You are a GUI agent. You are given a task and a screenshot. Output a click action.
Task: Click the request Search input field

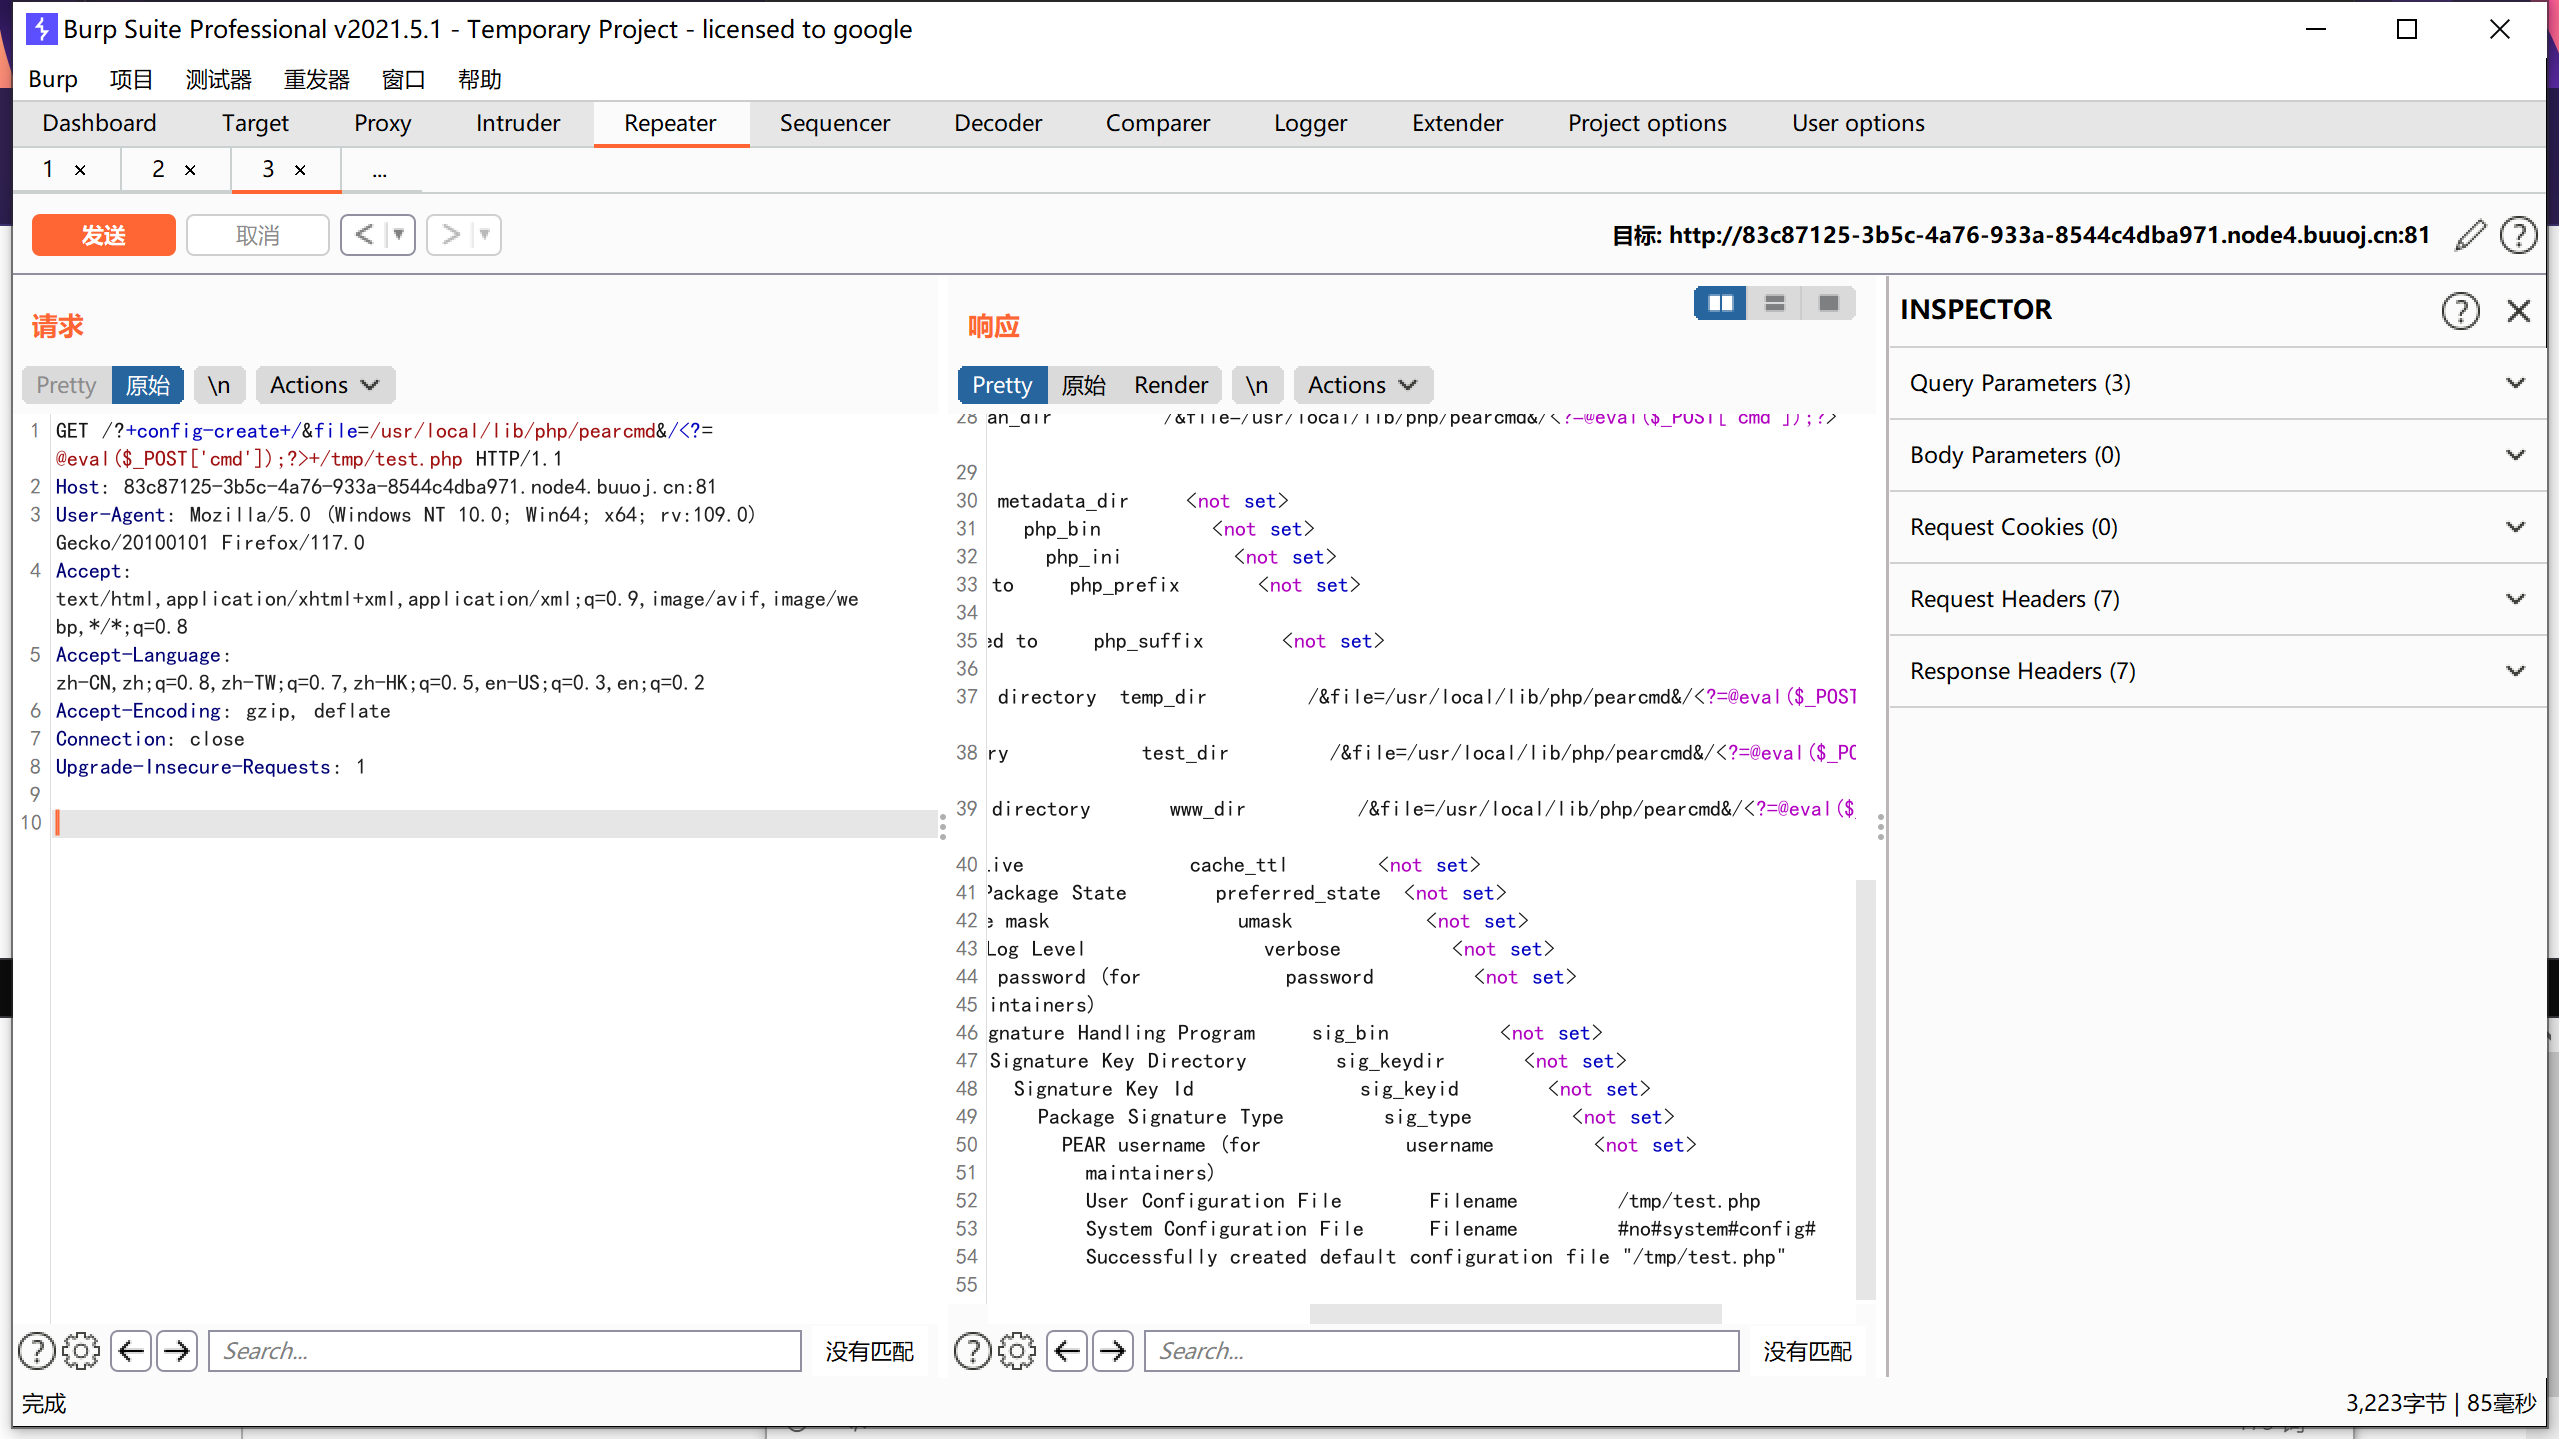[x=505, y=1351]
